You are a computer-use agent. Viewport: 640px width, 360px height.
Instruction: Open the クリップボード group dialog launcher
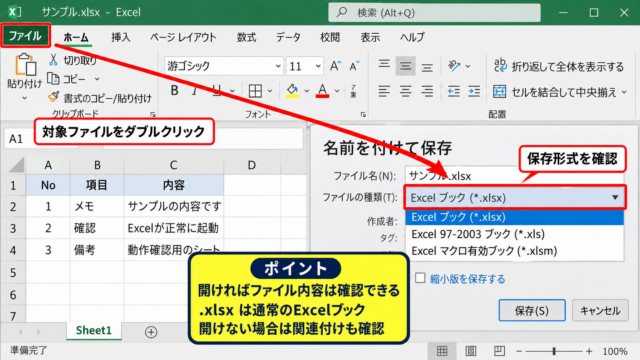153,115
